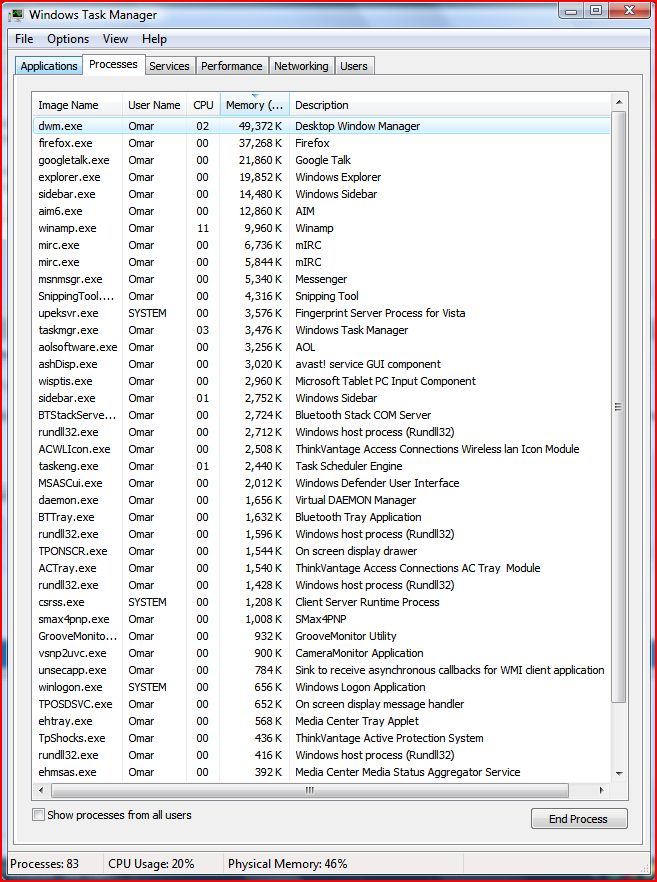Image resolution: width=657 pixels, height=882 pixels.
Task: Select the googletalk.exe process
Action: click(x=321, y=160)
